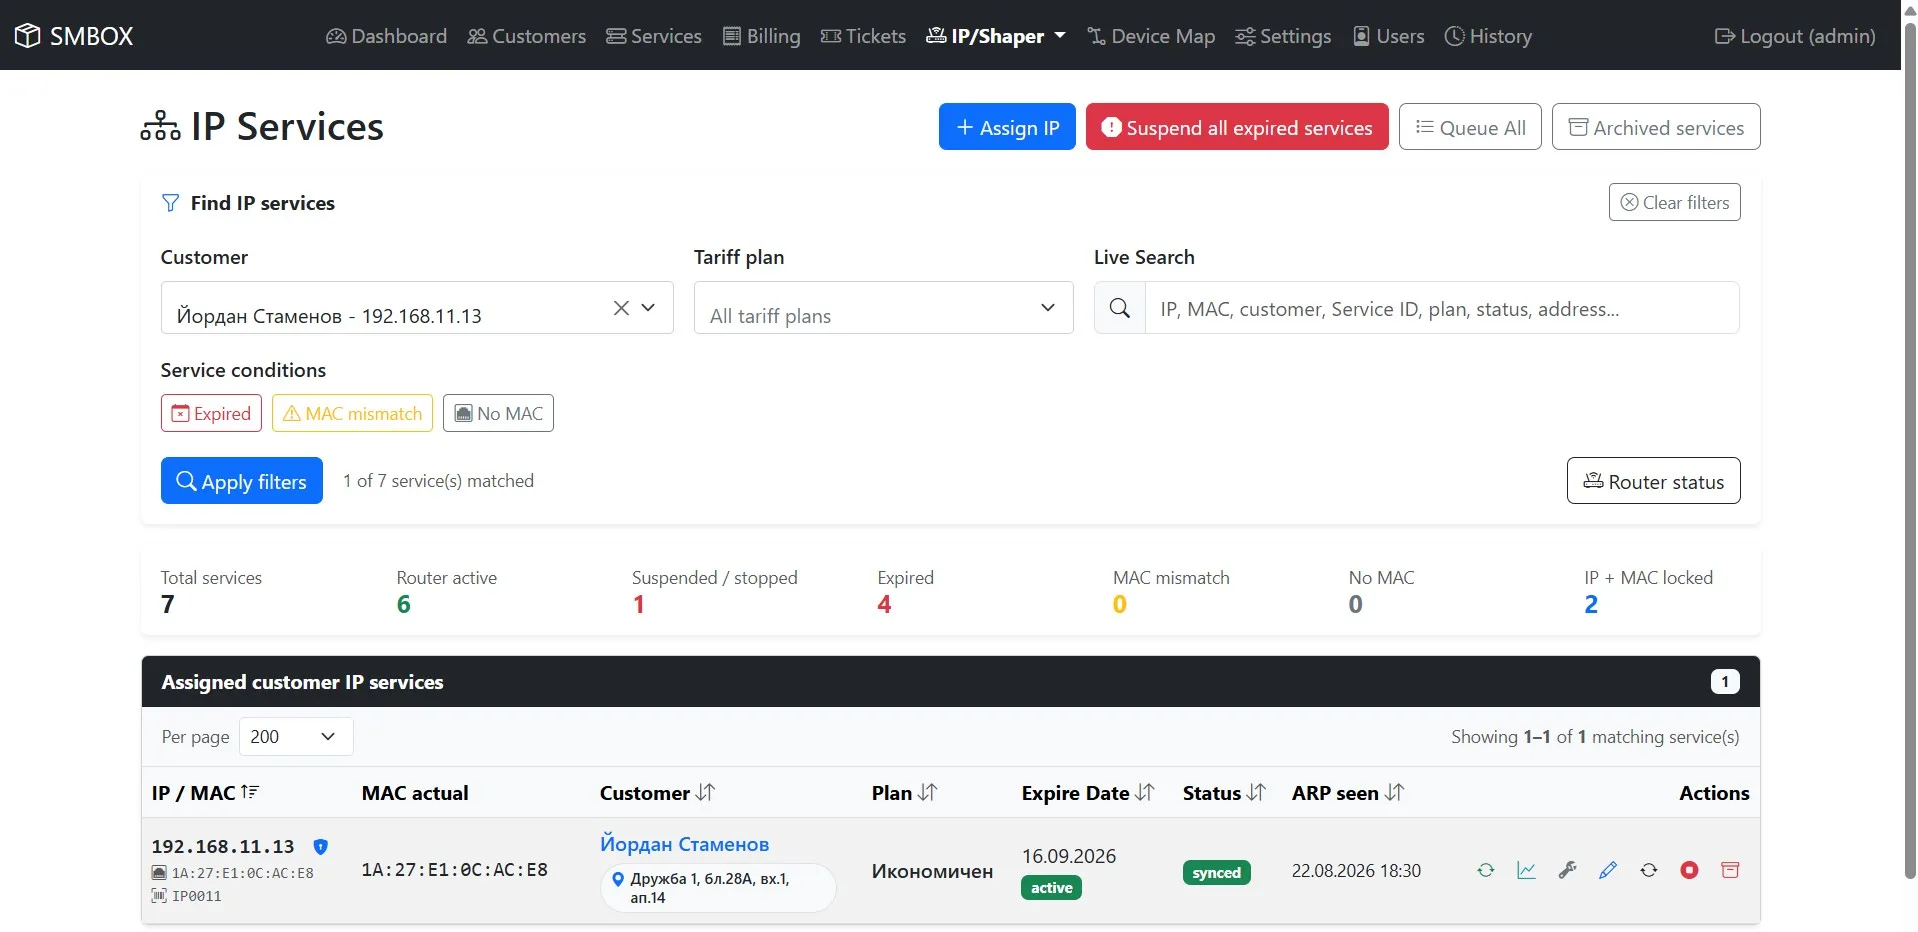Click the Clear filters button
Viewport: 1918px width, 932px height.
pyautogui.click(x=1675, y=202)
